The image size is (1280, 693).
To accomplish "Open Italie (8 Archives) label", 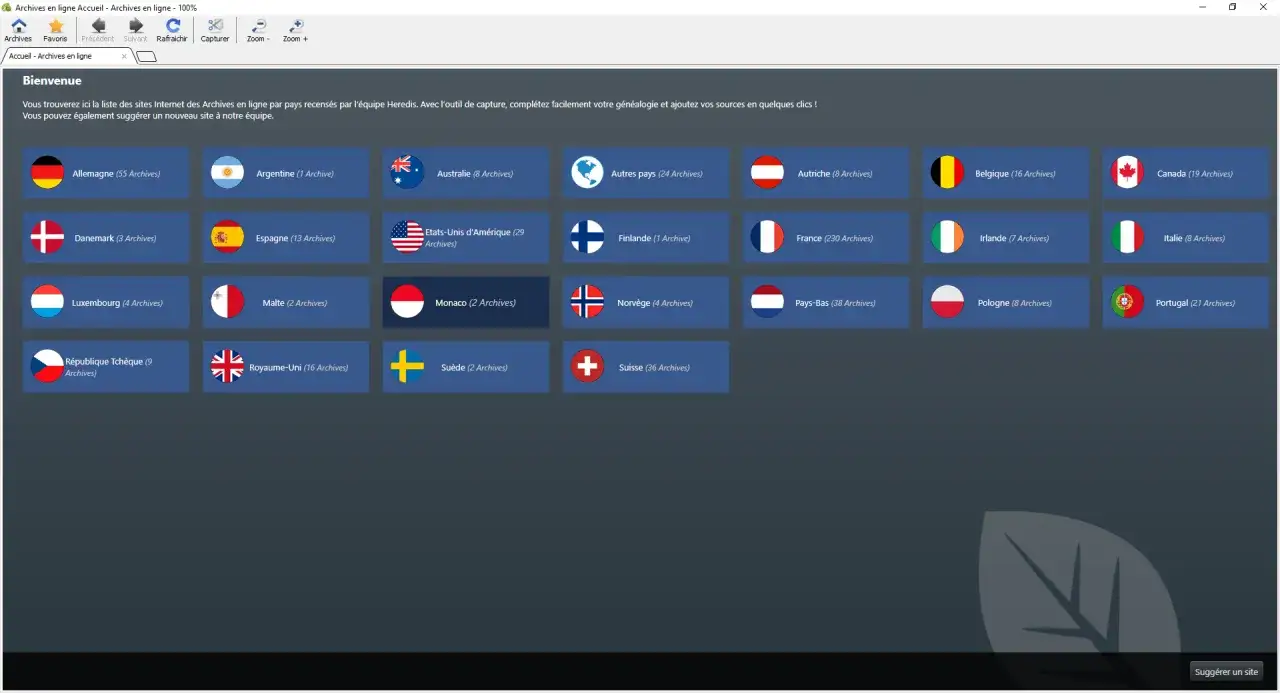I will 1194,239.
